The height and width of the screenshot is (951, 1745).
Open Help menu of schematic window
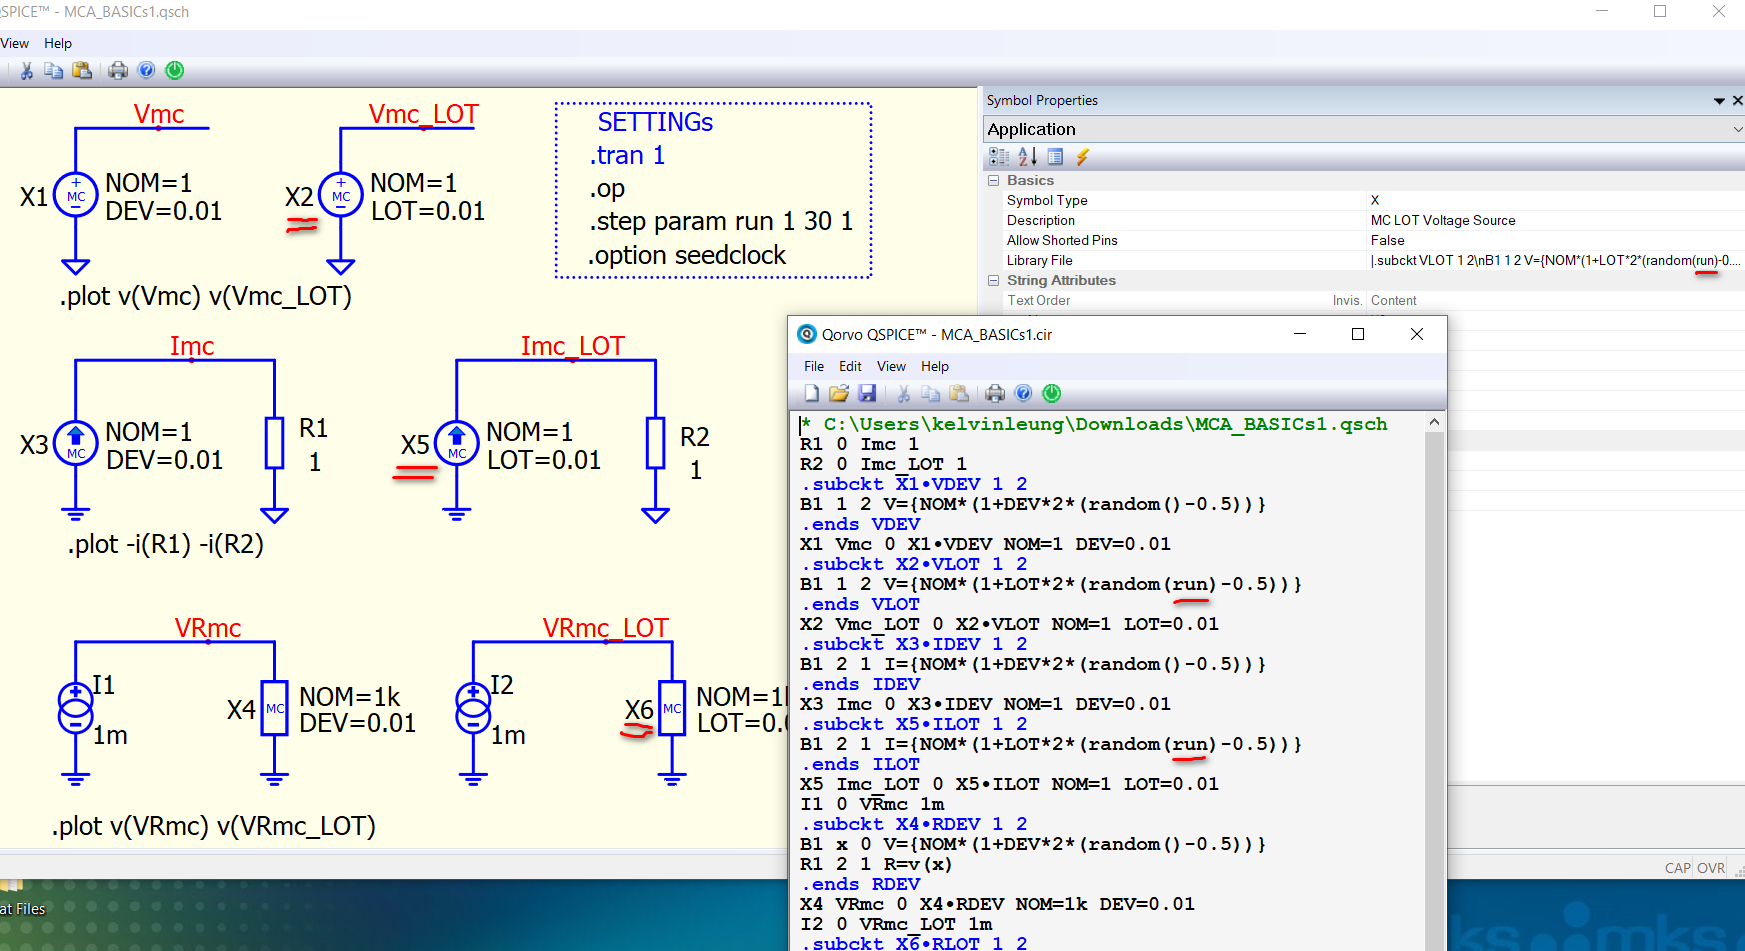(x=58, y=43)
